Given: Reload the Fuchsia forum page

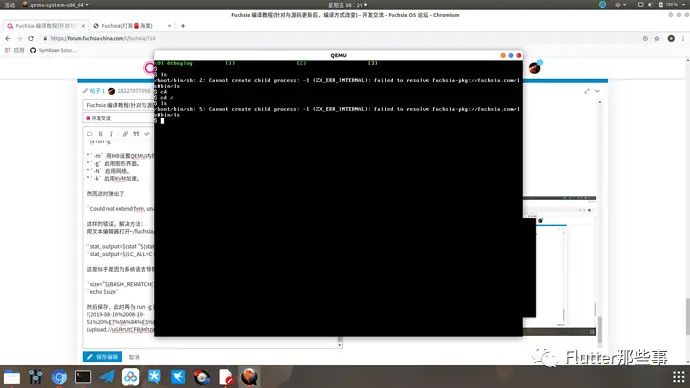Looking at the screenshot, I should [x=31, y=38].
